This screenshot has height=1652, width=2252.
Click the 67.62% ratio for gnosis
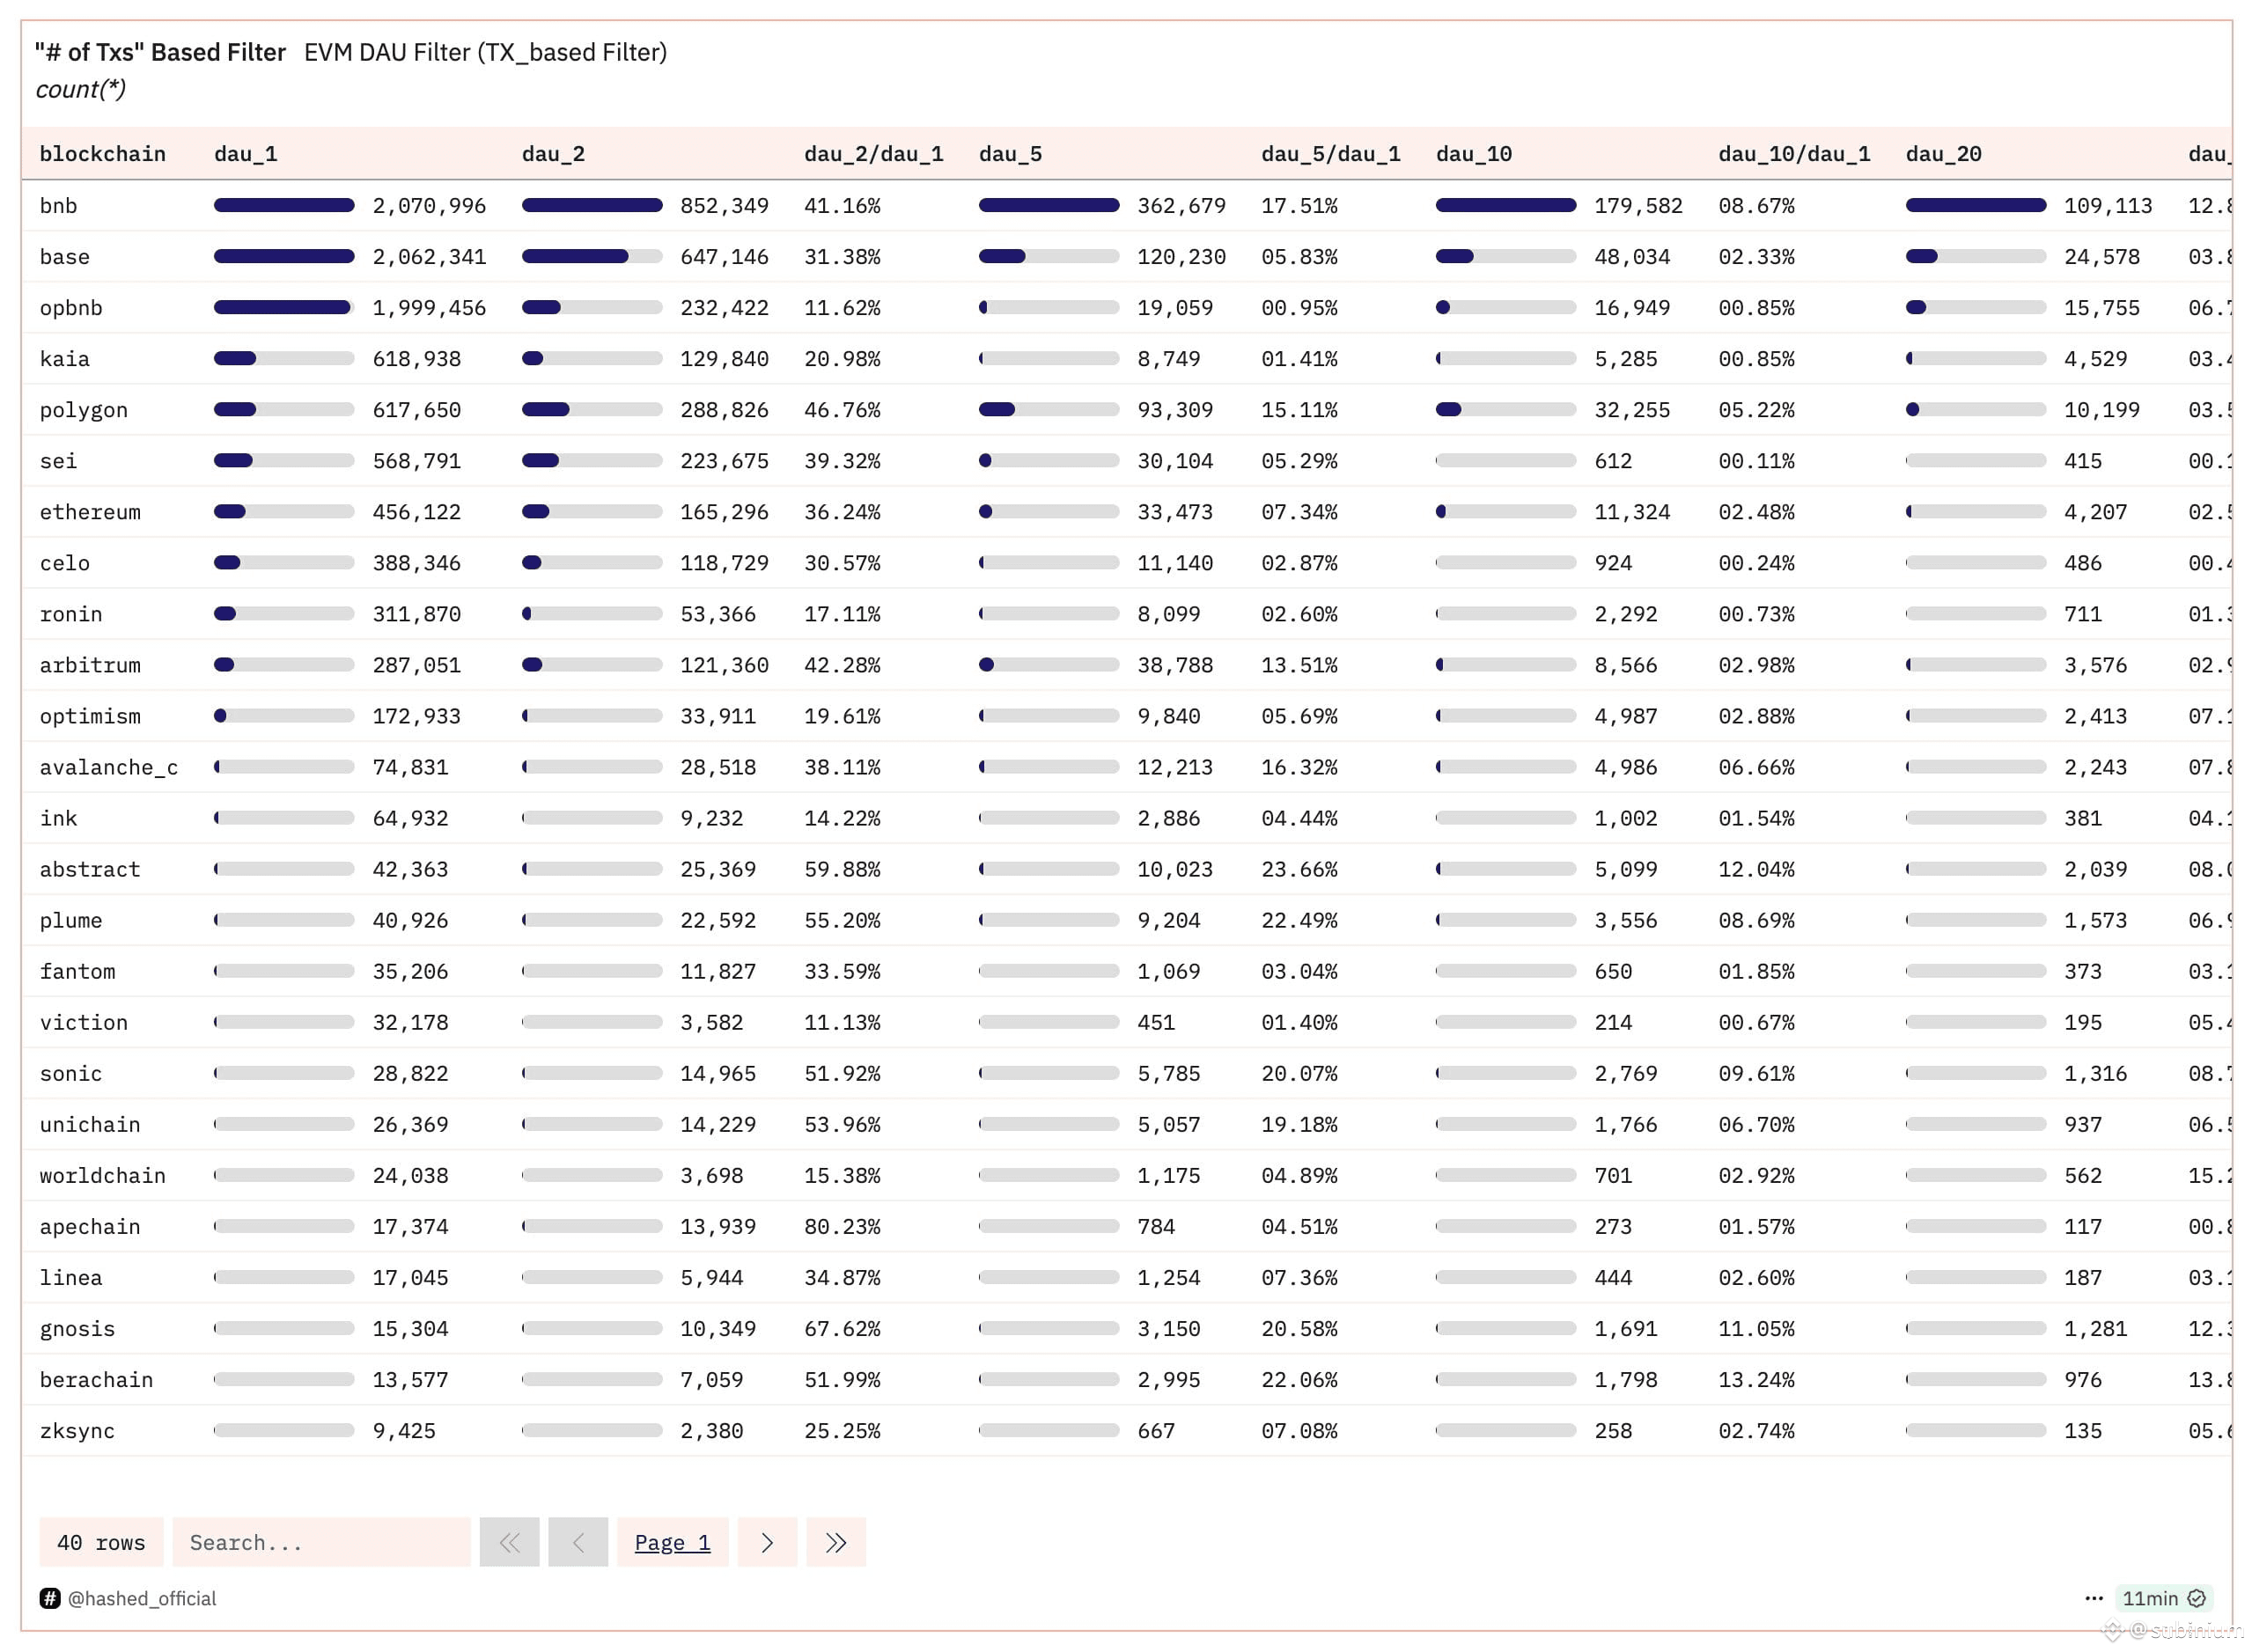point(842,1328)
